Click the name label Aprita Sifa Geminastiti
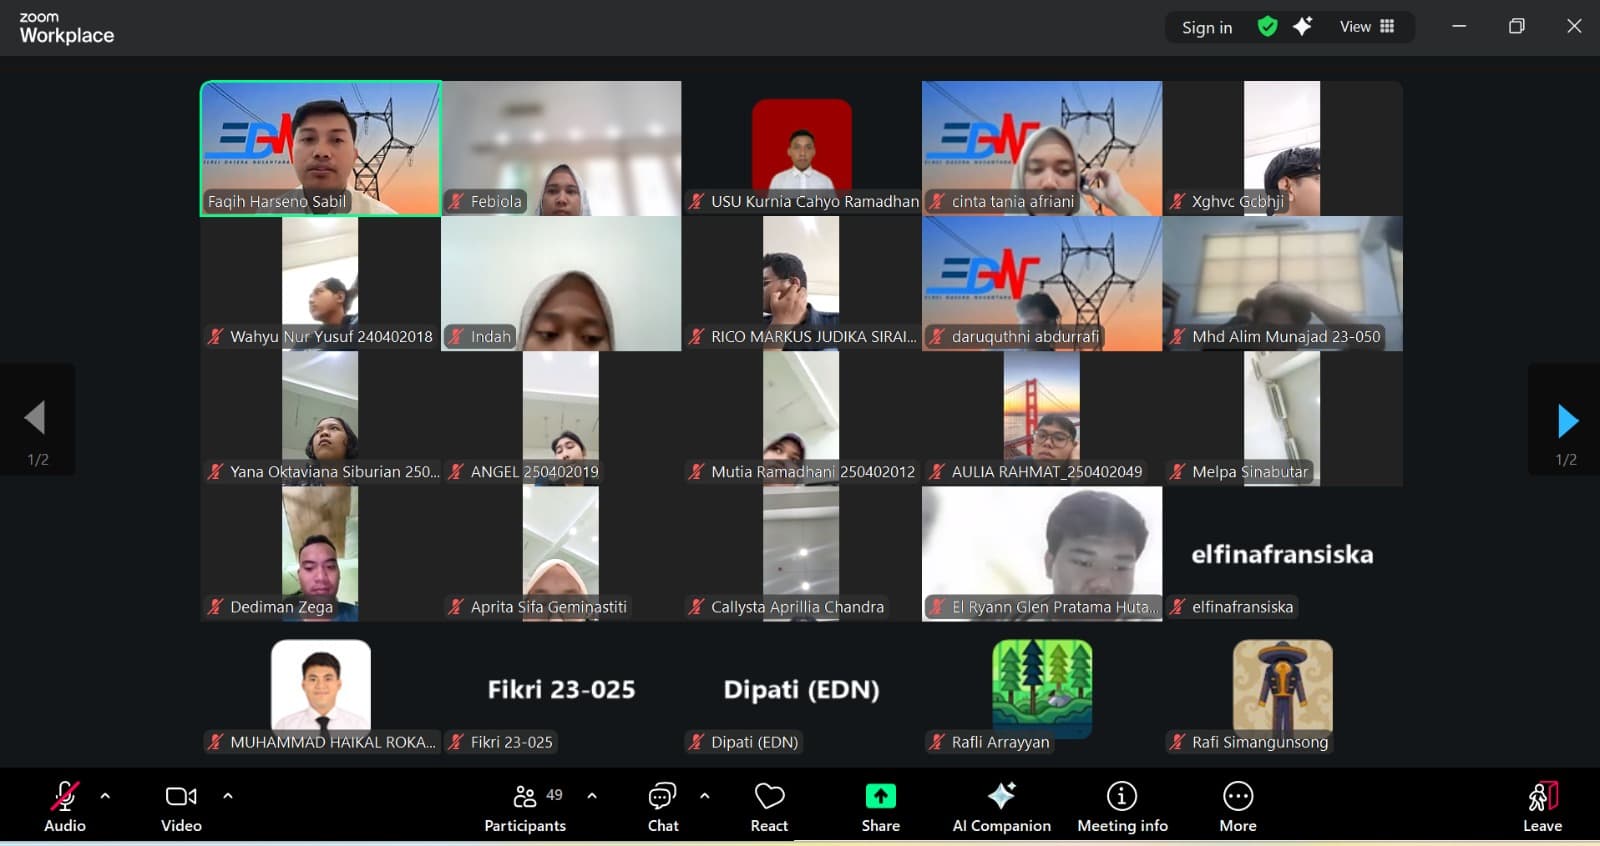The width and height of the screenshot is (1600, 846). [x=549, y=606]
